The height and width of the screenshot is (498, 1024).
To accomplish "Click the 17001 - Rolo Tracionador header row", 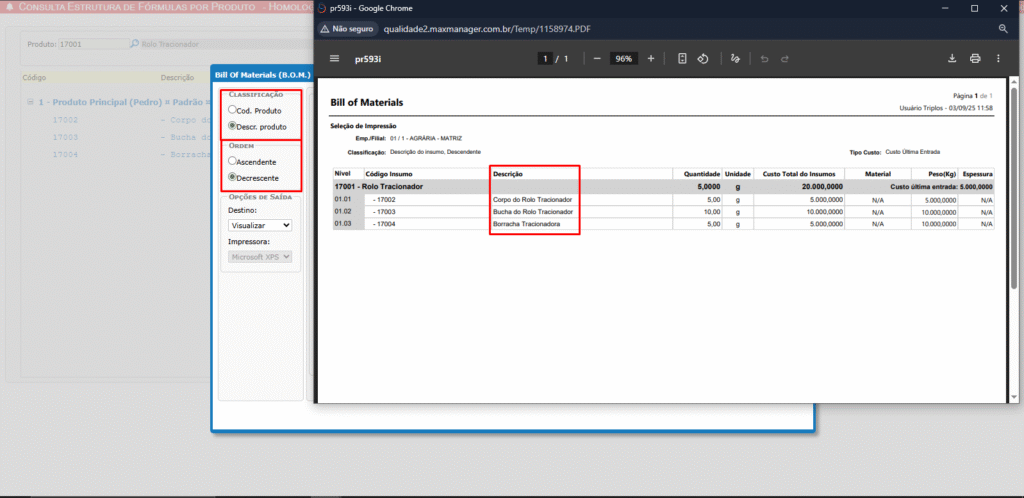I will [664, 186].
